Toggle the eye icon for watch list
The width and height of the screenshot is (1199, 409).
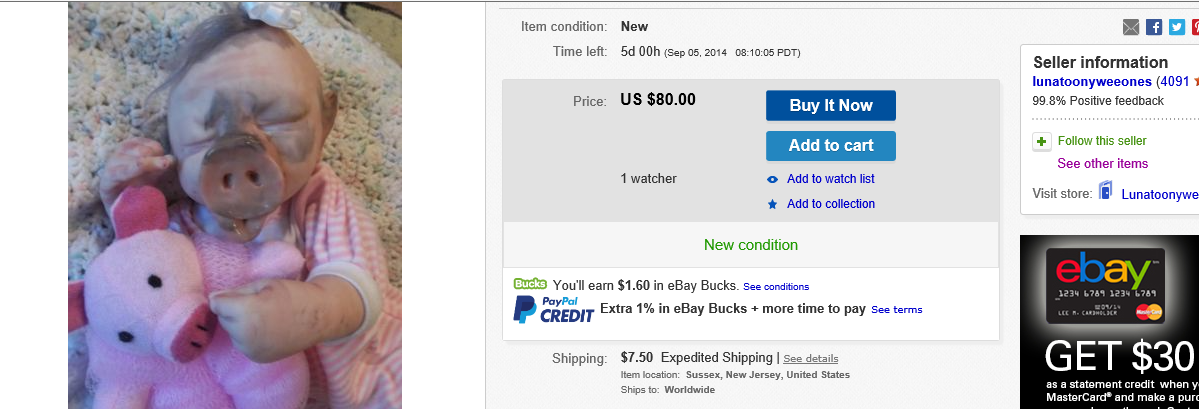pos(772,180)
